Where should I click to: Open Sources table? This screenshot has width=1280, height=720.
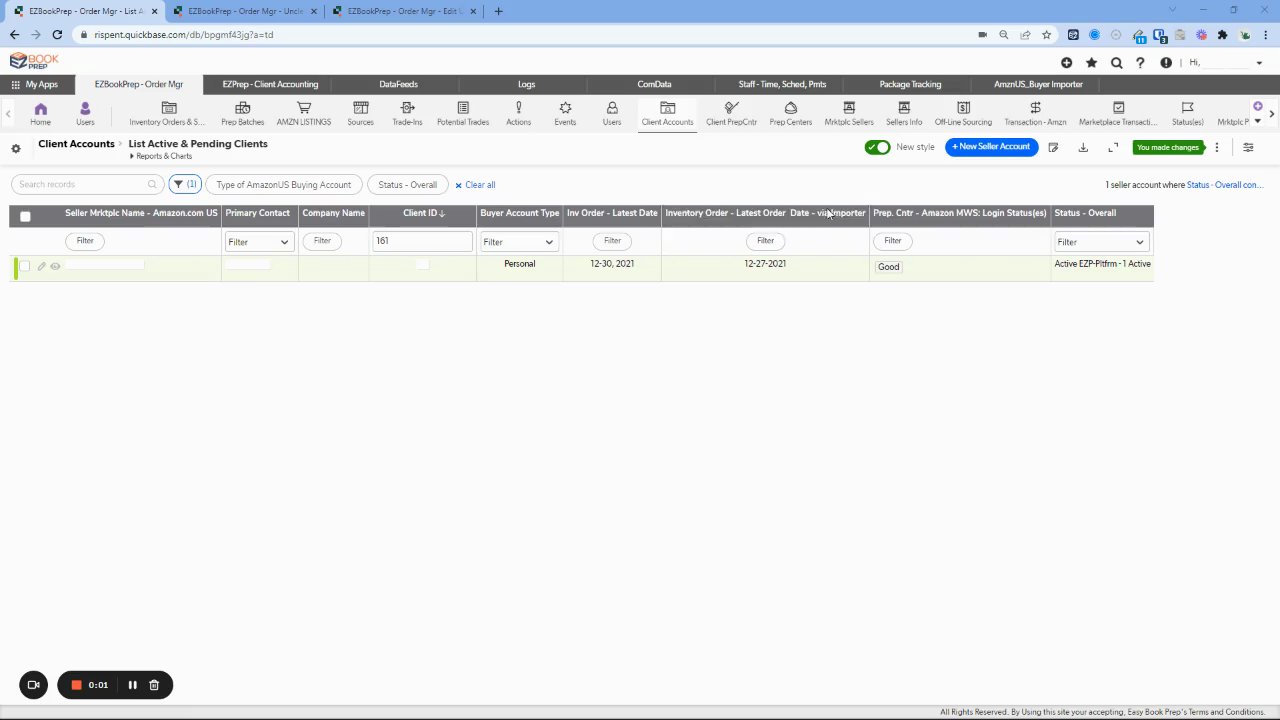pos(360,113)
